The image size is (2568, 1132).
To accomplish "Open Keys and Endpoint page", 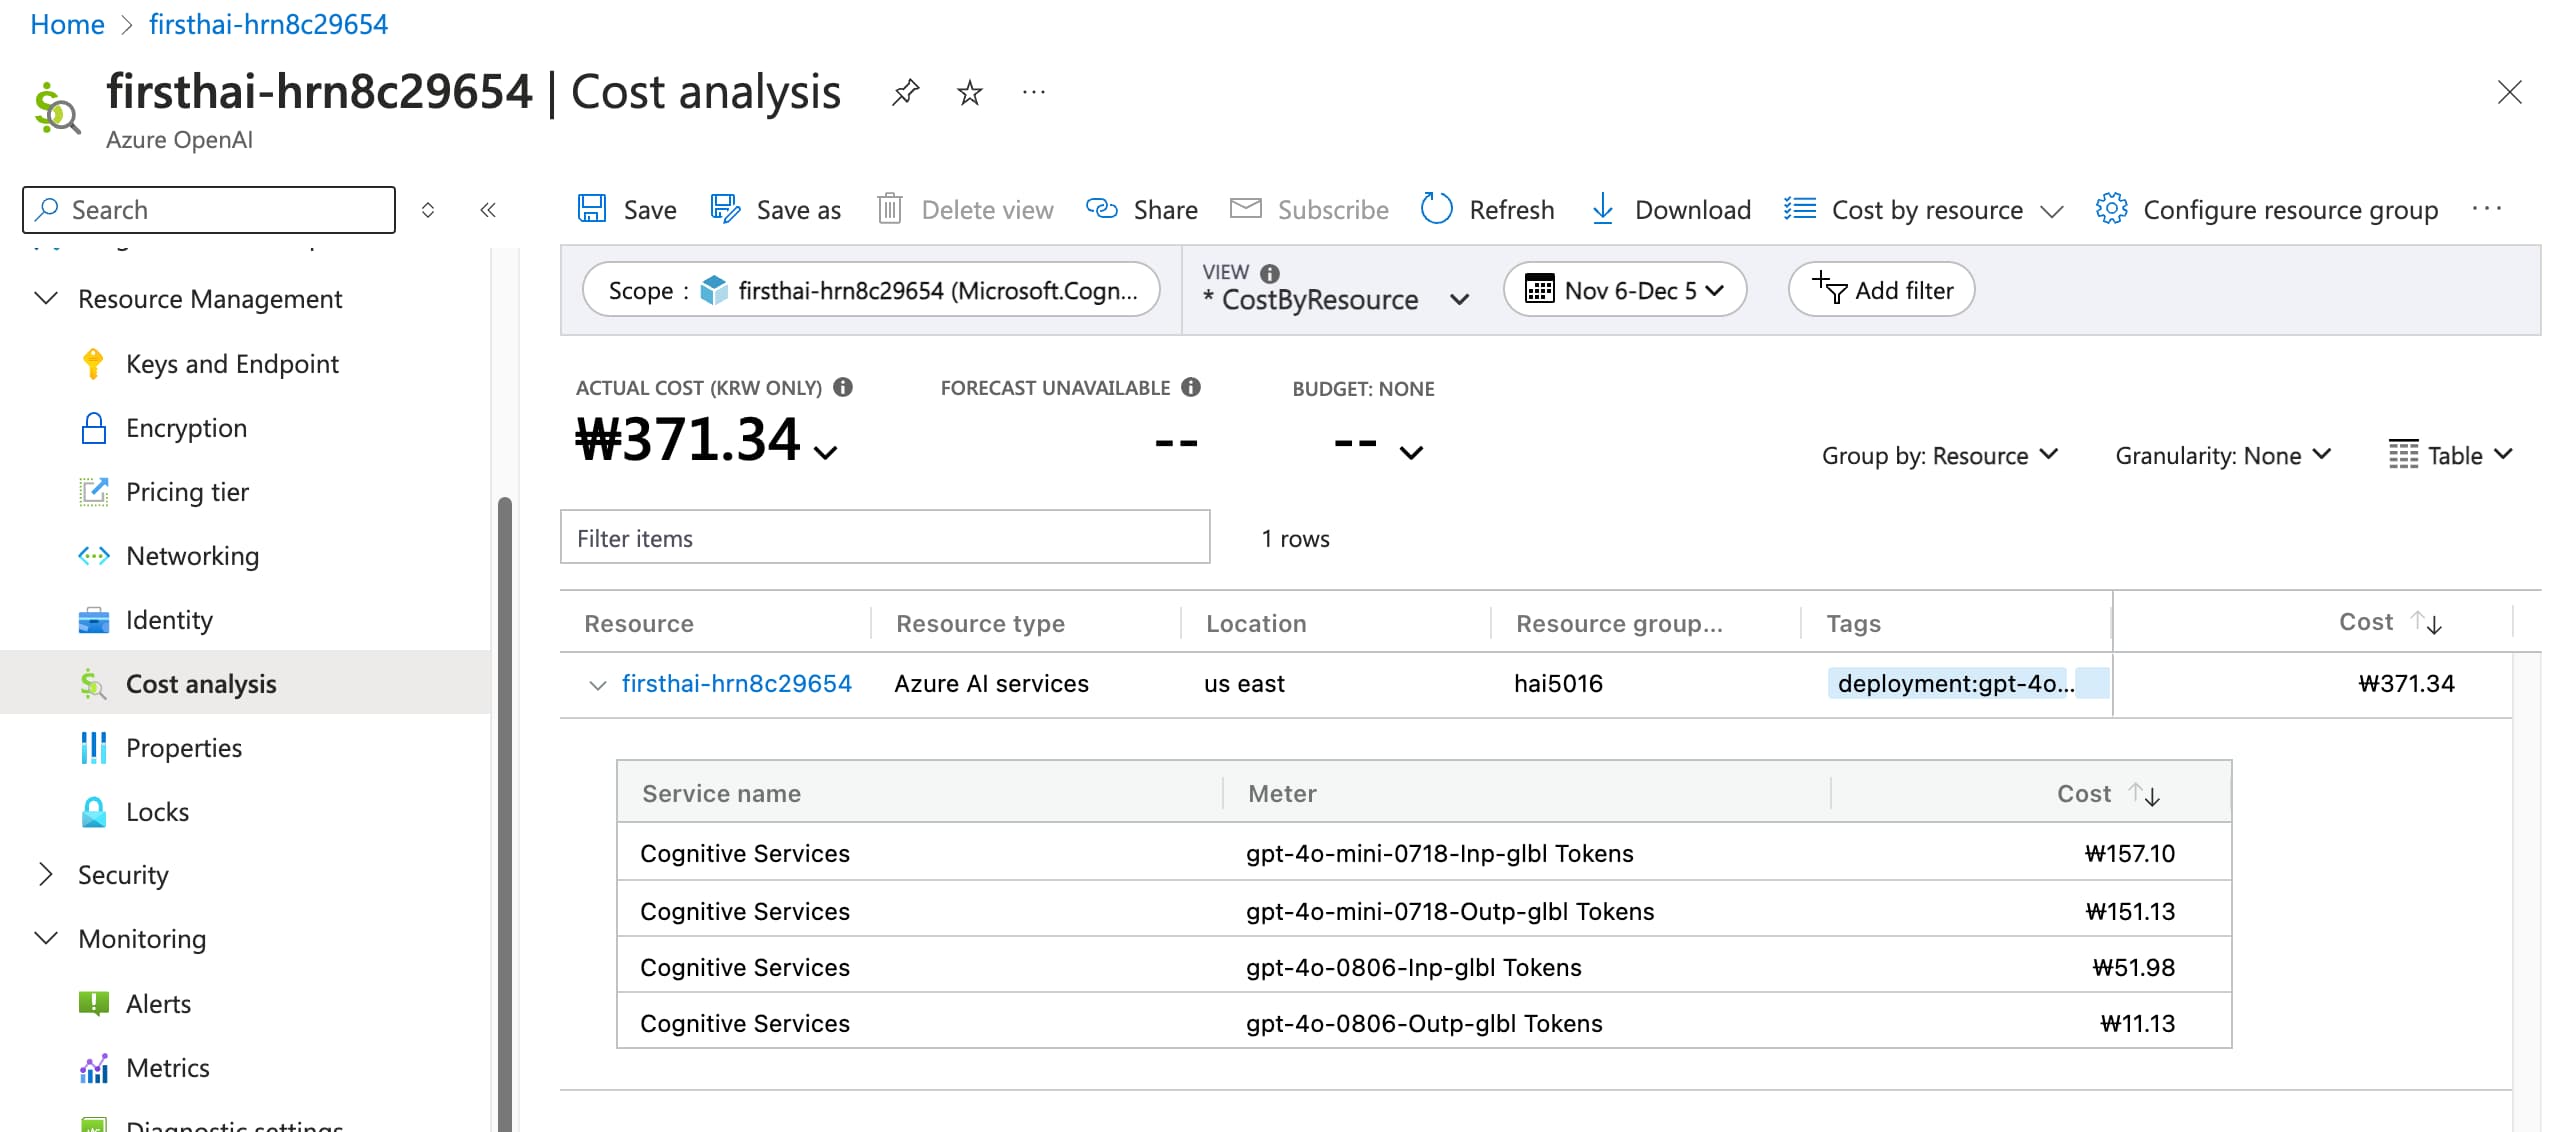I will 232,363.
